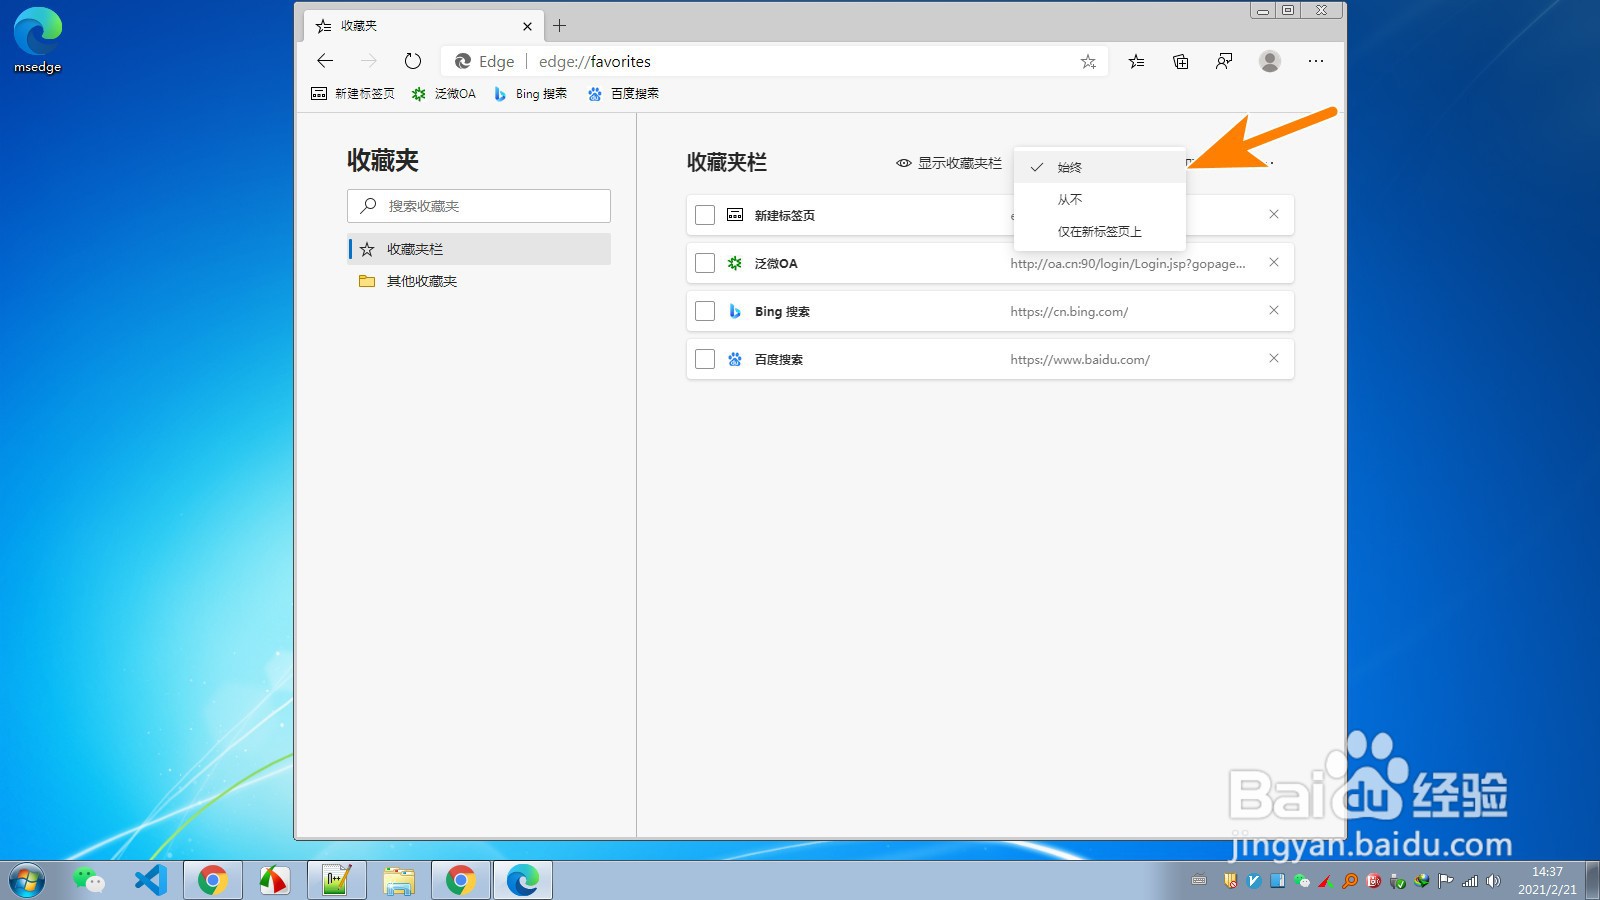Click the 搜索收藏夹 search field
Viewport: 1600px width, 900px height.
[x=478, y=206]
